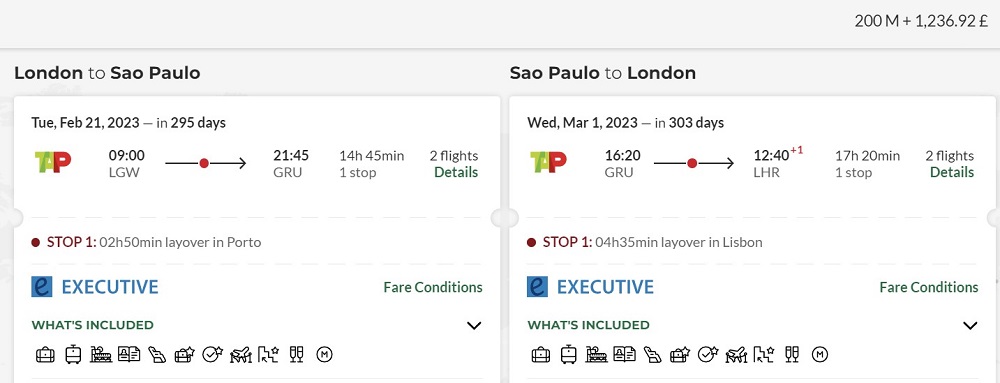Open Details for Sao Paulo to London flight
1000x383 pixels.
(x=952, y=172)
